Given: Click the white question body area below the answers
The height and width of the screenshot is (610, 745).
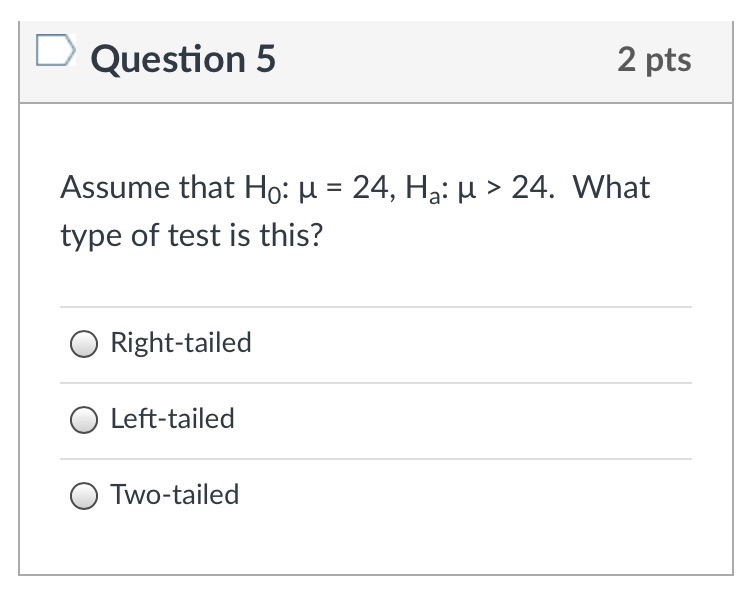Looking at the screenshot, I should tap(375, 548).
